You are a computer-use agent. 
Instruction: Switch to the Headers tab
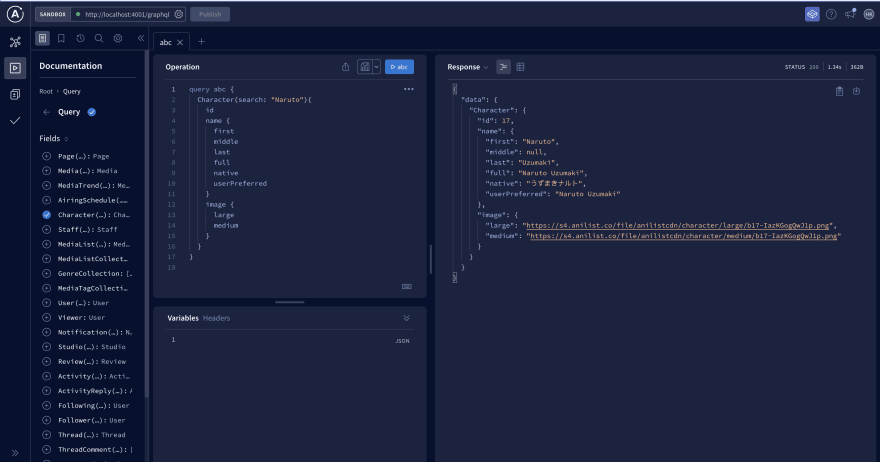pyautogui.click(x=217, y=318)
